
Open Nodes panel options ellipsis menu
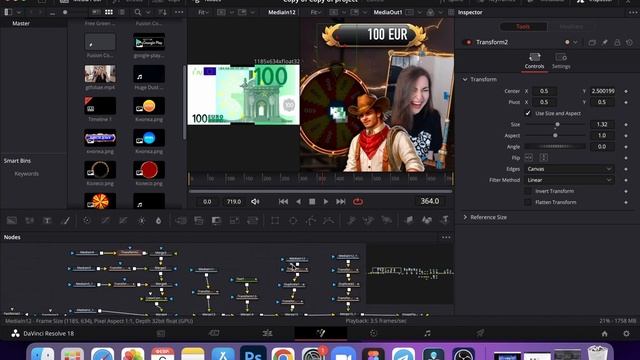tap(446, 237)
